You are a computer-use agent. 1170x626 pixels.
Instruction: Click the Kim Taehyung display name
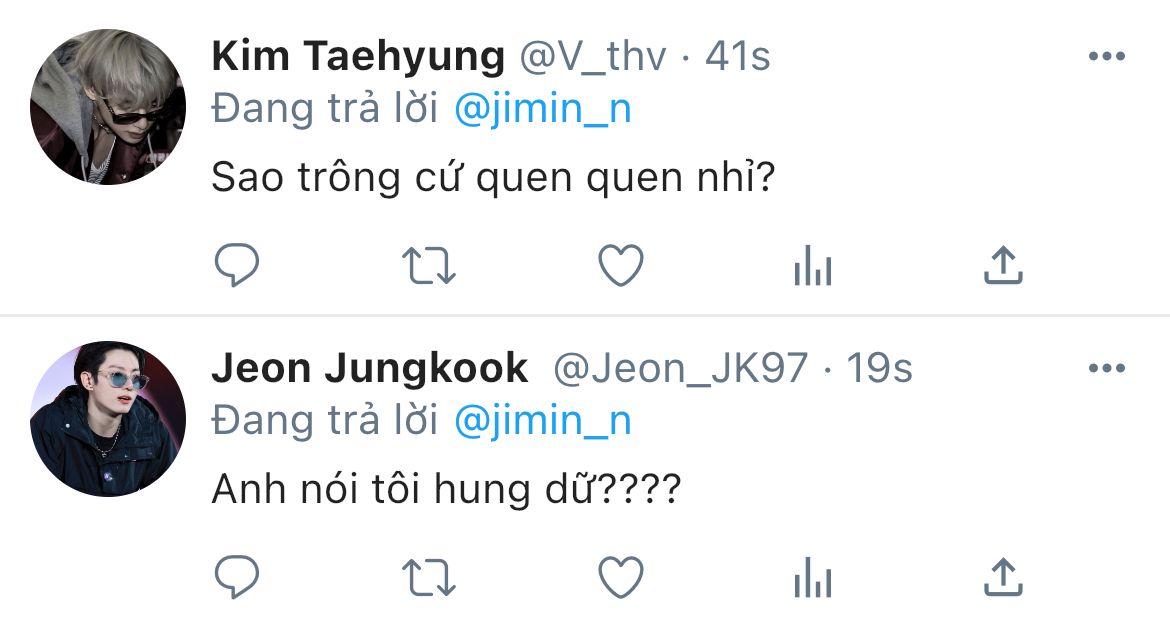pos(358,57)
